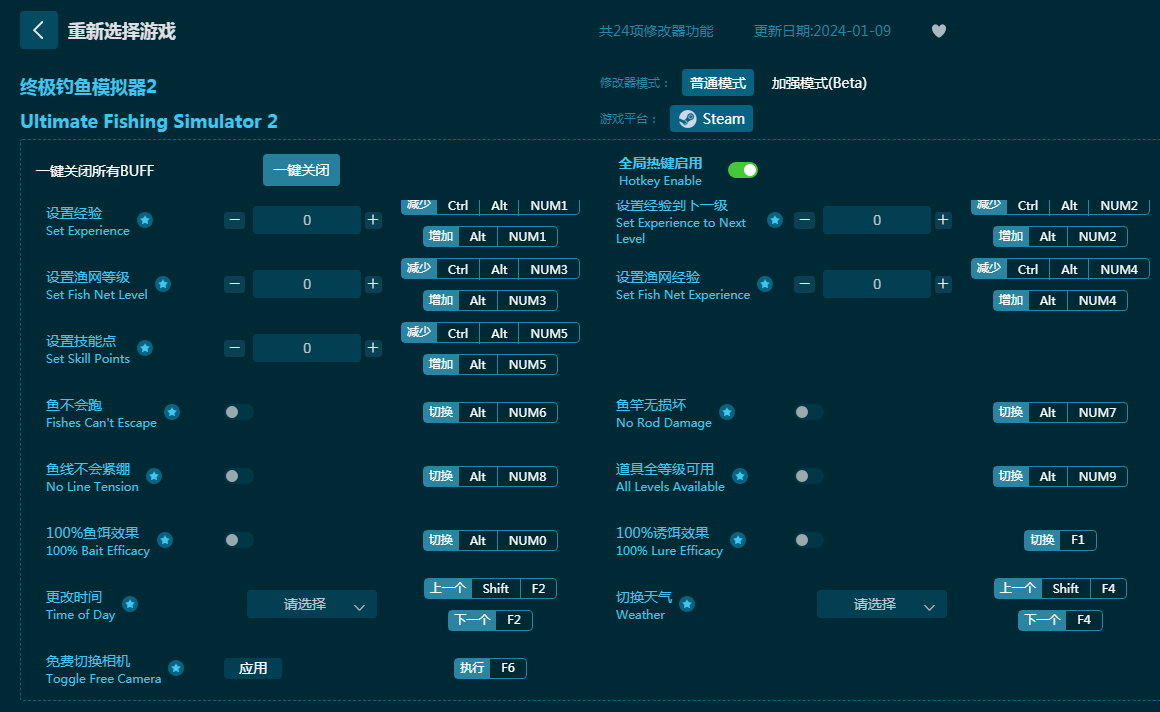Turn on No Line Tension
The width and height of the screenshot is (1160, 712).
[x=239, y=476]
